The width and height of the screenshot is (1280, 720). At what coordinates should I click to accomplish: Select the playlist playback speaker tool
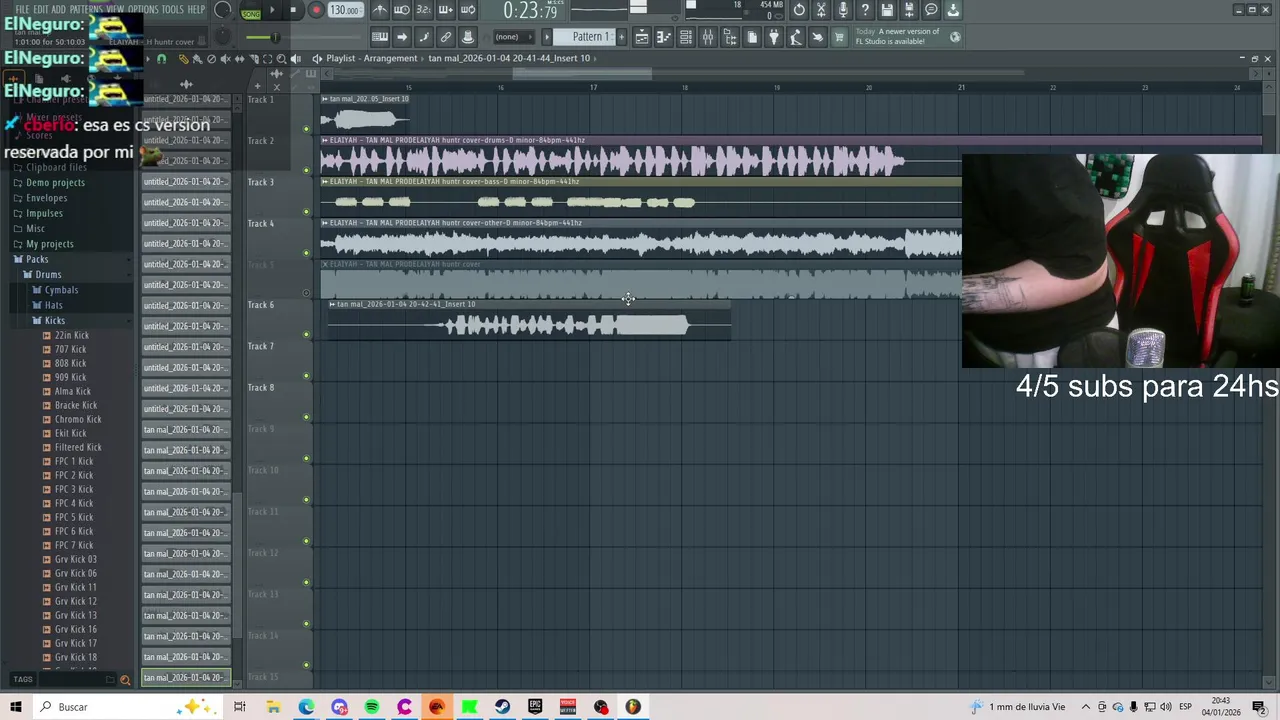[x=295, y=59]
